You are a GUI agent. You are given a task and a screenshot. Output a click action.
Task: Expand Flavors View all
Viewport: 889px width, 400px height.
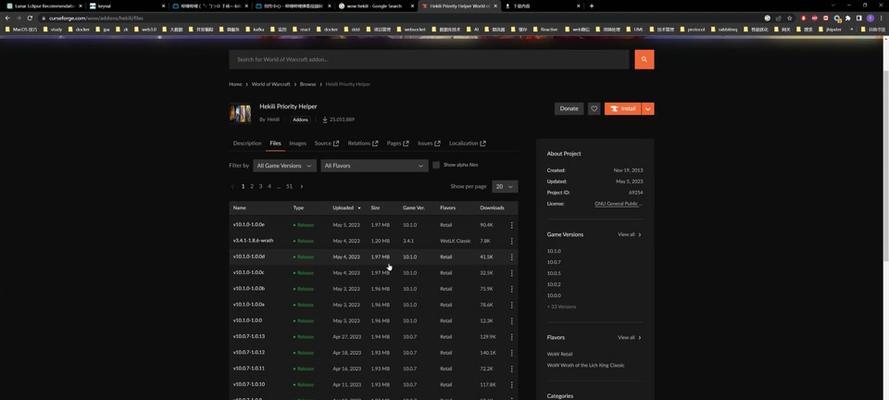(629, 338)
